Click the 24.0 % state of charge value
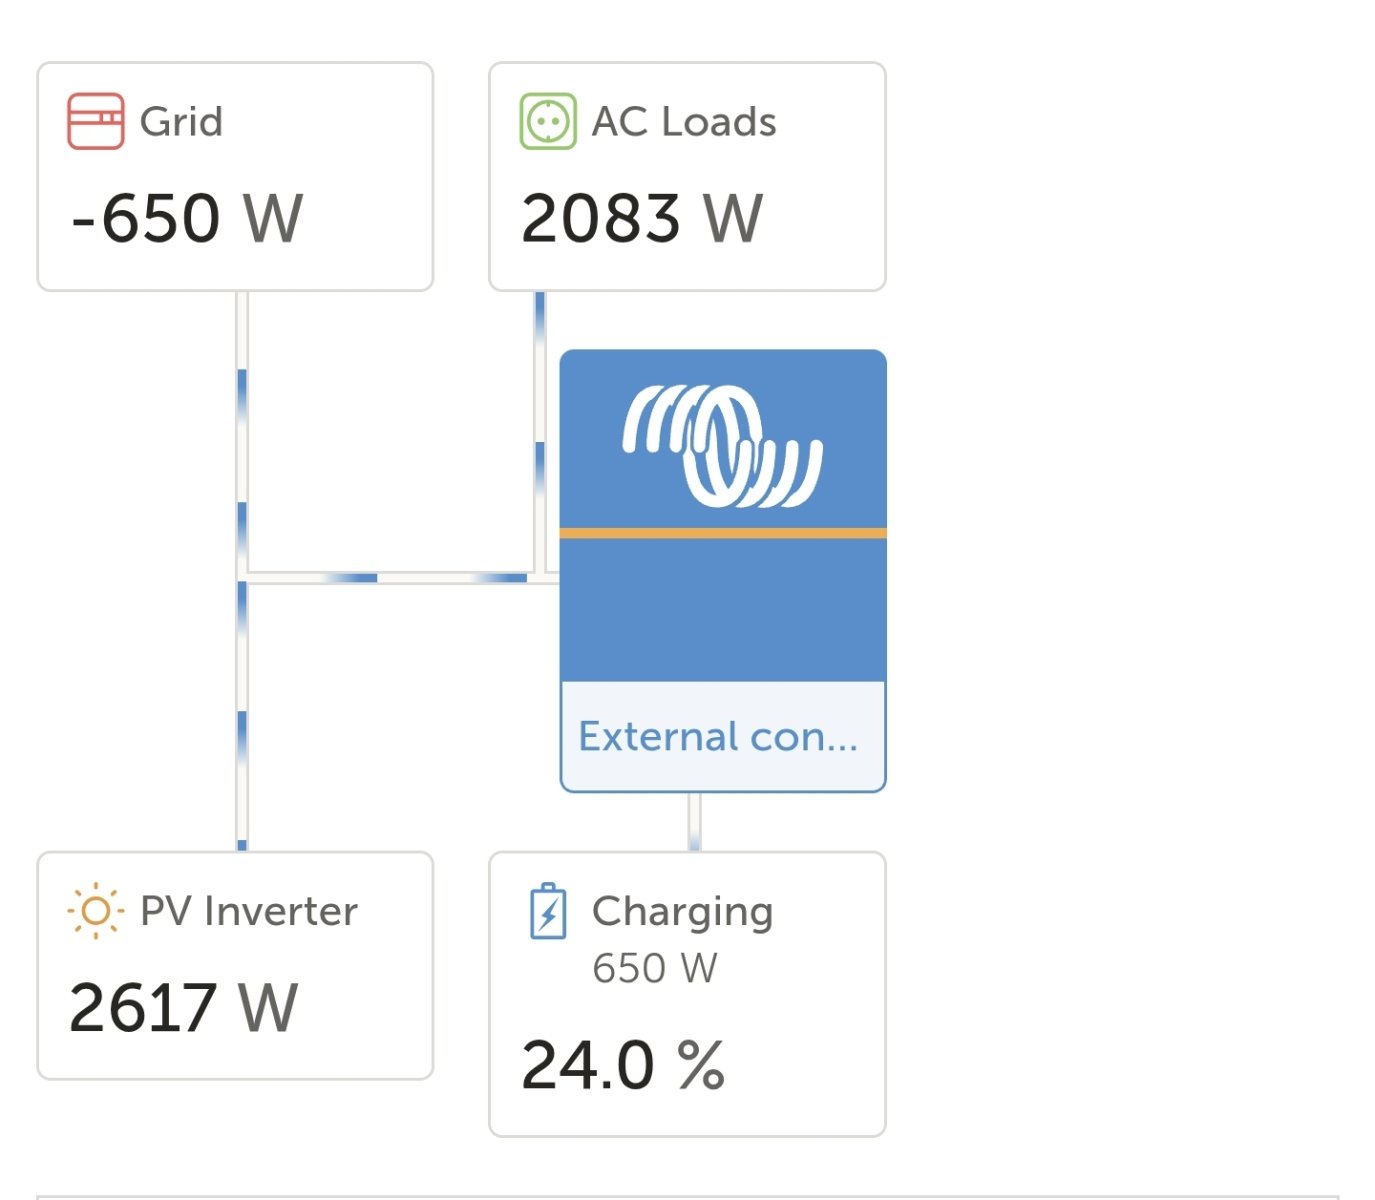This screenshot has height=1200, width=1375. click(623, 1065)
